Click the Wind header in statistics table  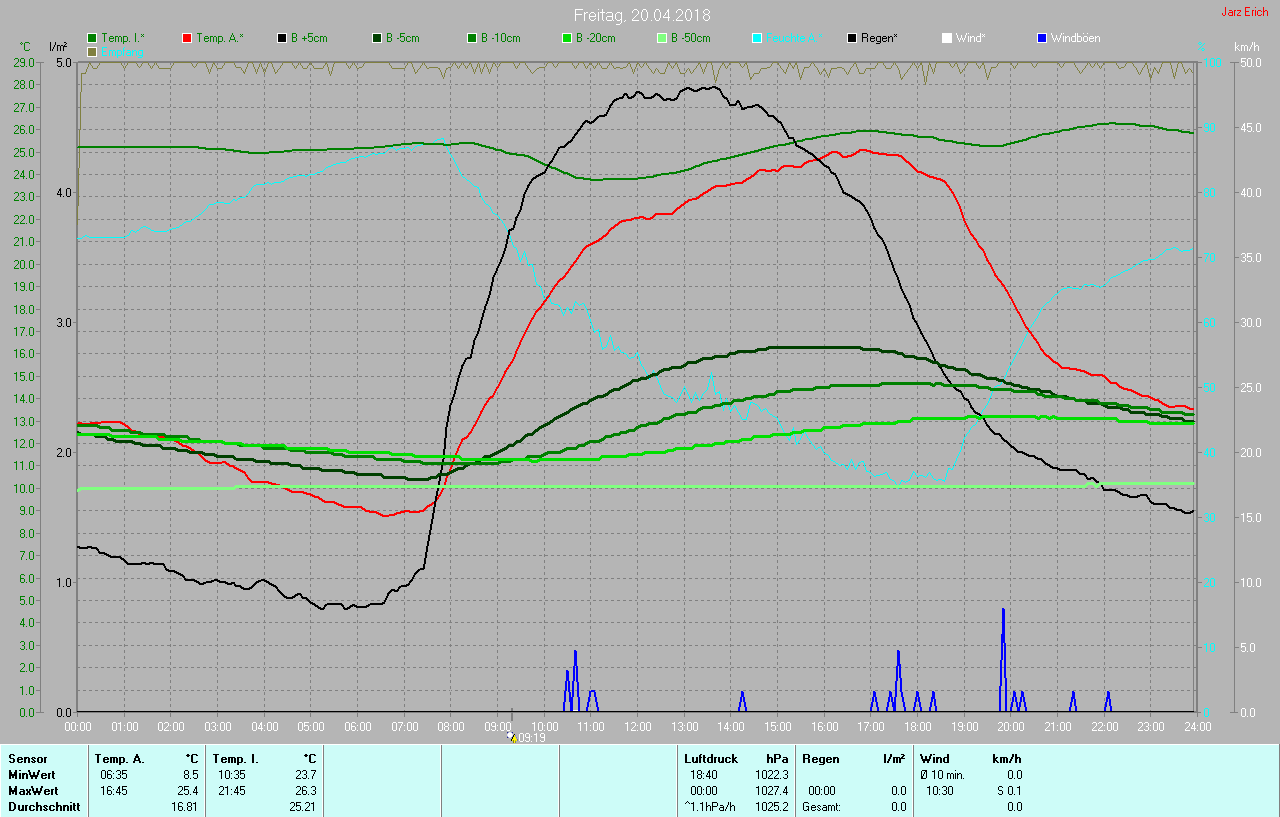[x=934, y=759]
